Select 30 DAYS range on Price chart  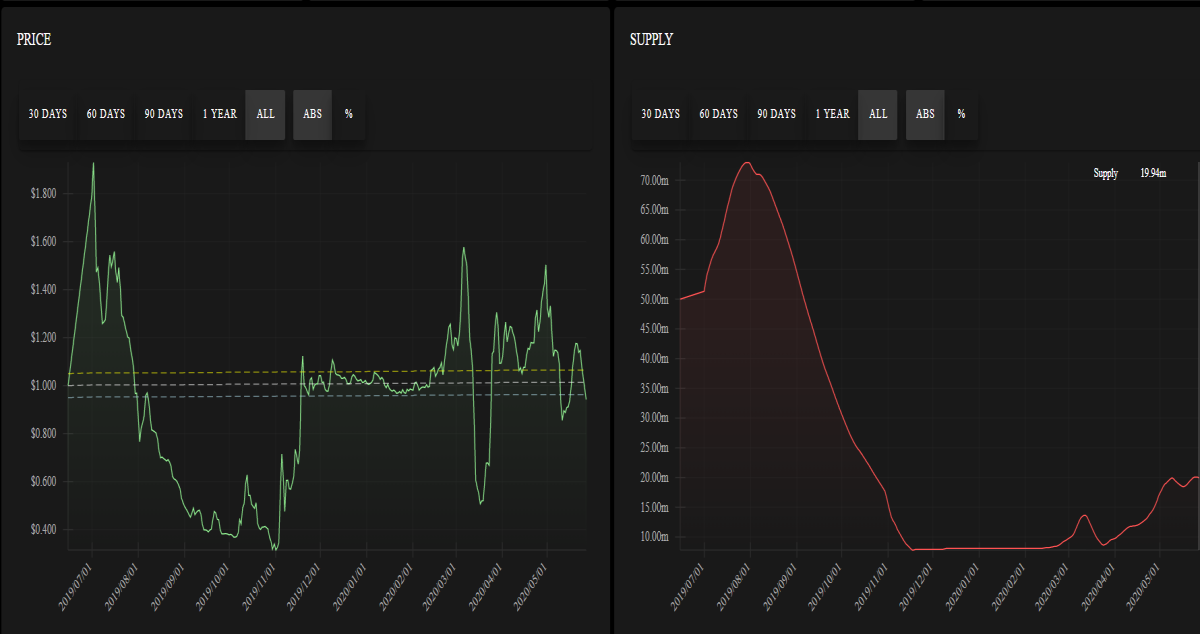tap(48, 114)
